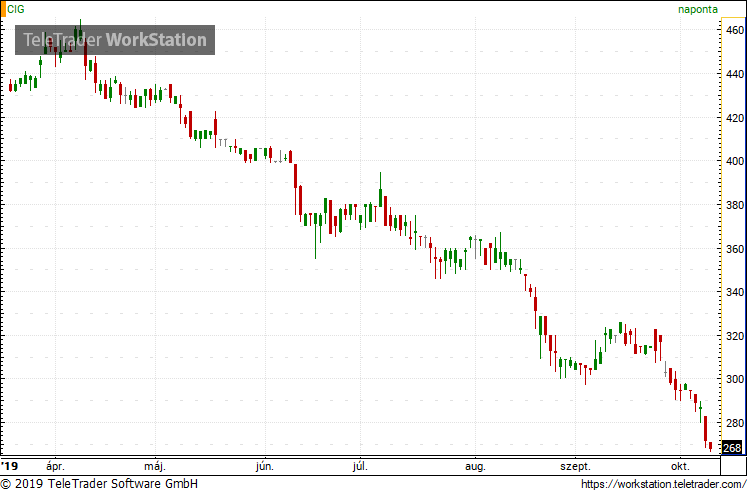This screenshot has height=493, width=747.
Task: Click the 440 price axis label
Action: click(736, 74)
